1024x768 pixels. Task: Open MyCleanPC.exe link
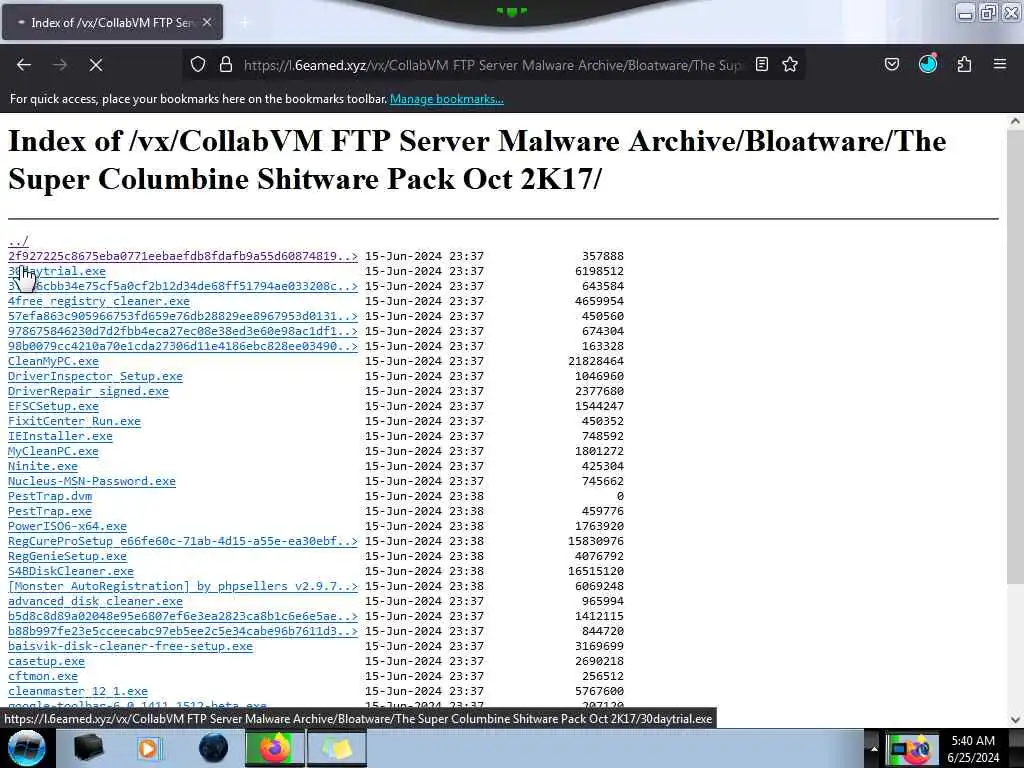54,451
